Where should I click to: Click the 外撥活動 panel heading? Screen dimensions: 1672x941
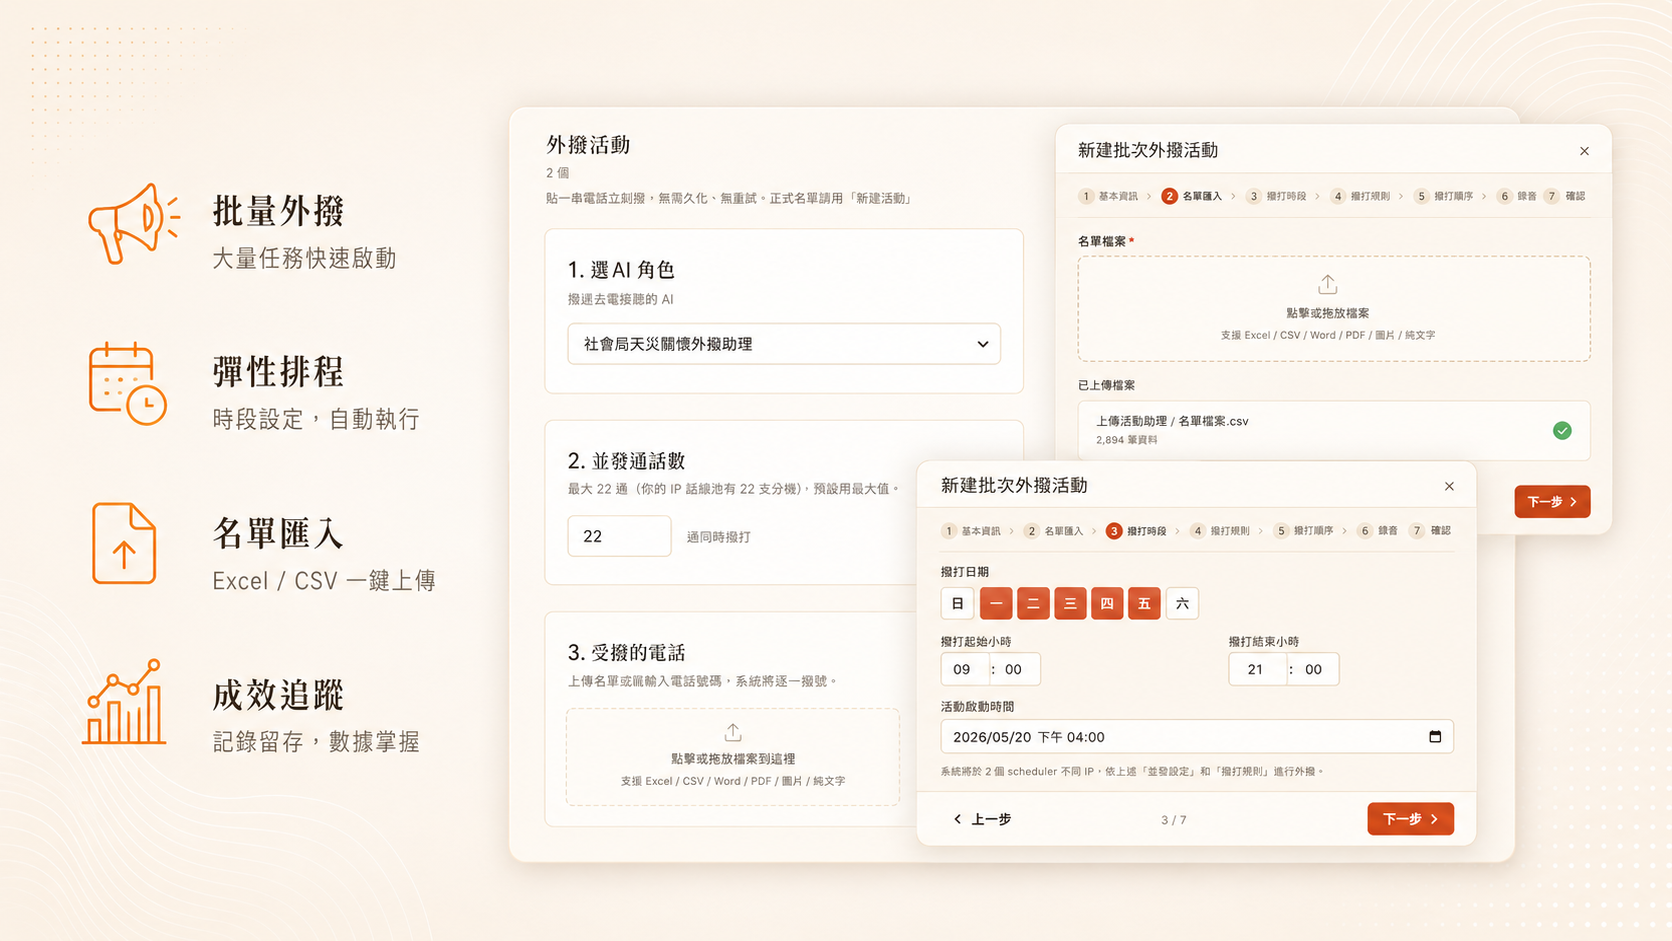[x=588, y=145]
